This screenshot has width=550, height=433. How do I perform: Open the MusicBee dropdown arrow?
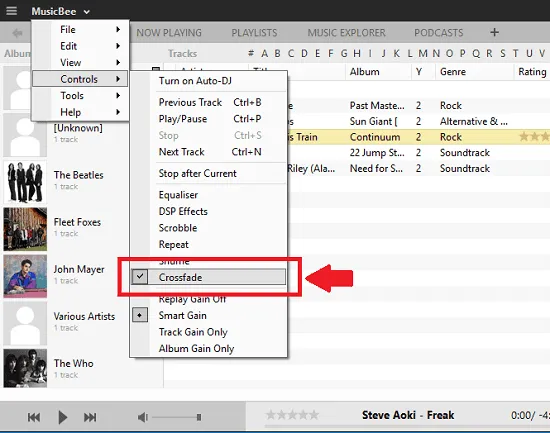pyautogui.click(x=87, y=12)
